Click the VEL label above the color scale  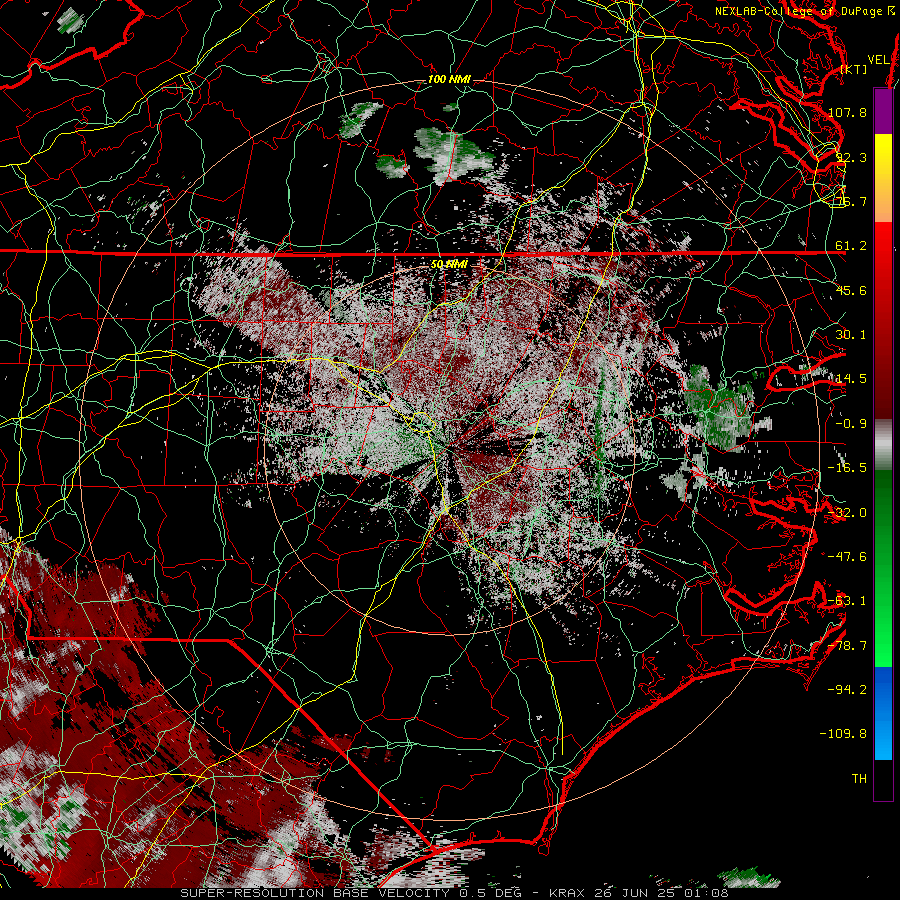coord(878,60)
